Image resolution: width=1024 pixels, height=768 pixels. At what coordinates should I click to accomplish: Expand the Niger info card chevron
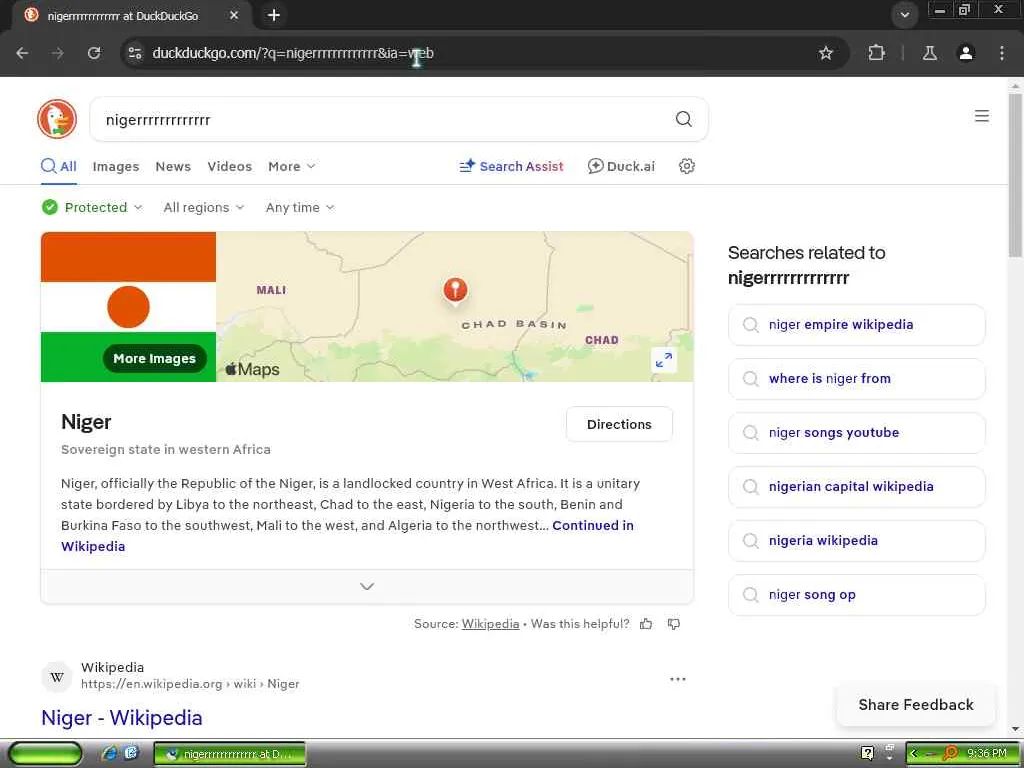click(x=367, y=586)
